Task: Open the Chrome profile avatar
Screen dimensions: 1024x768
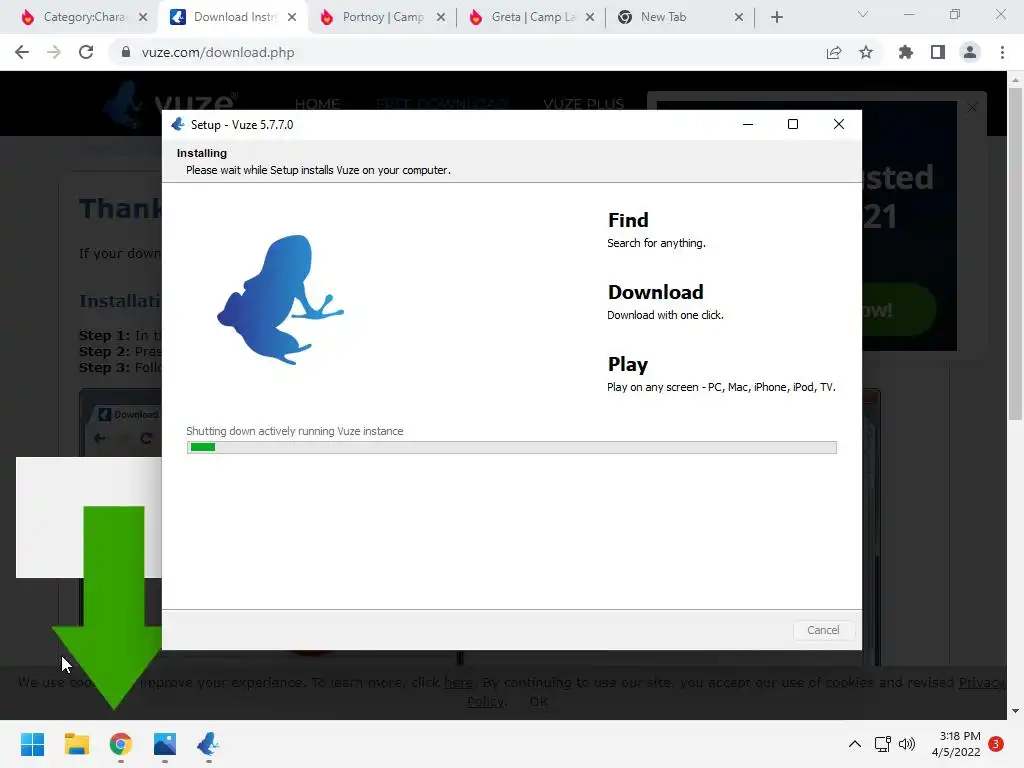Action: pos(970,52)
